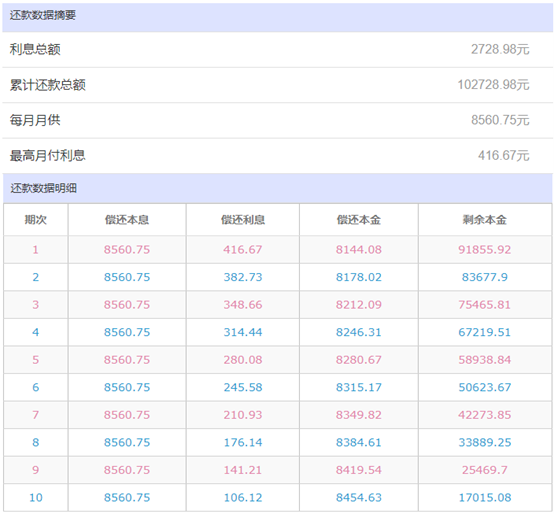
Task: Select principal cell 8280.67
Action: point(359,360)
